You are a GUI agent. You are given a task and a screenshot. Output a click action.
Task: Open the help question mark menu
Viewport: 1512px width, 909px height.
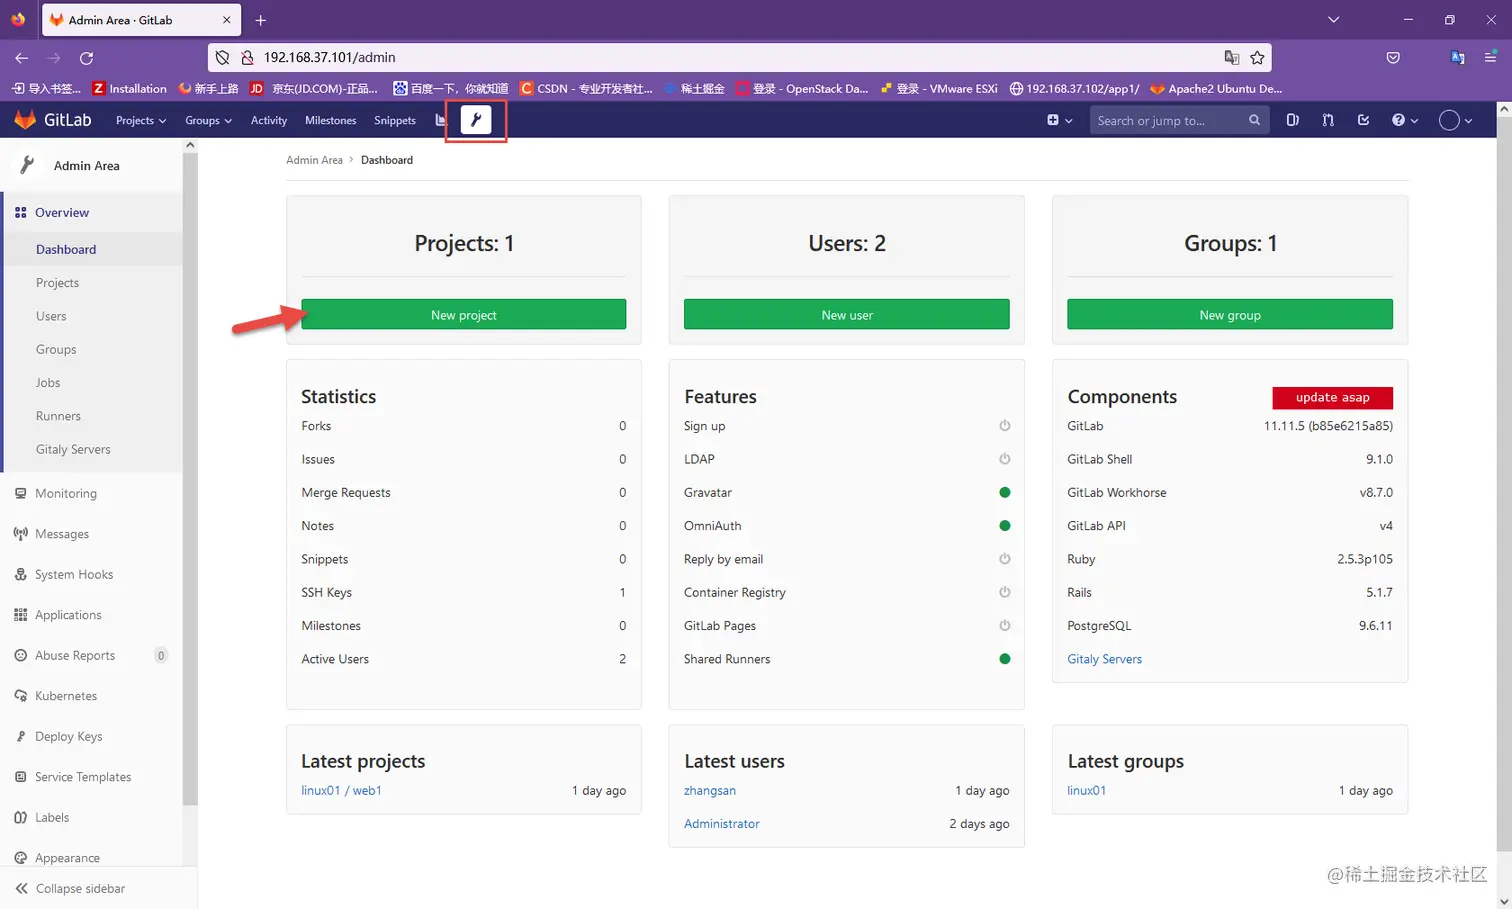[1404, 120]
